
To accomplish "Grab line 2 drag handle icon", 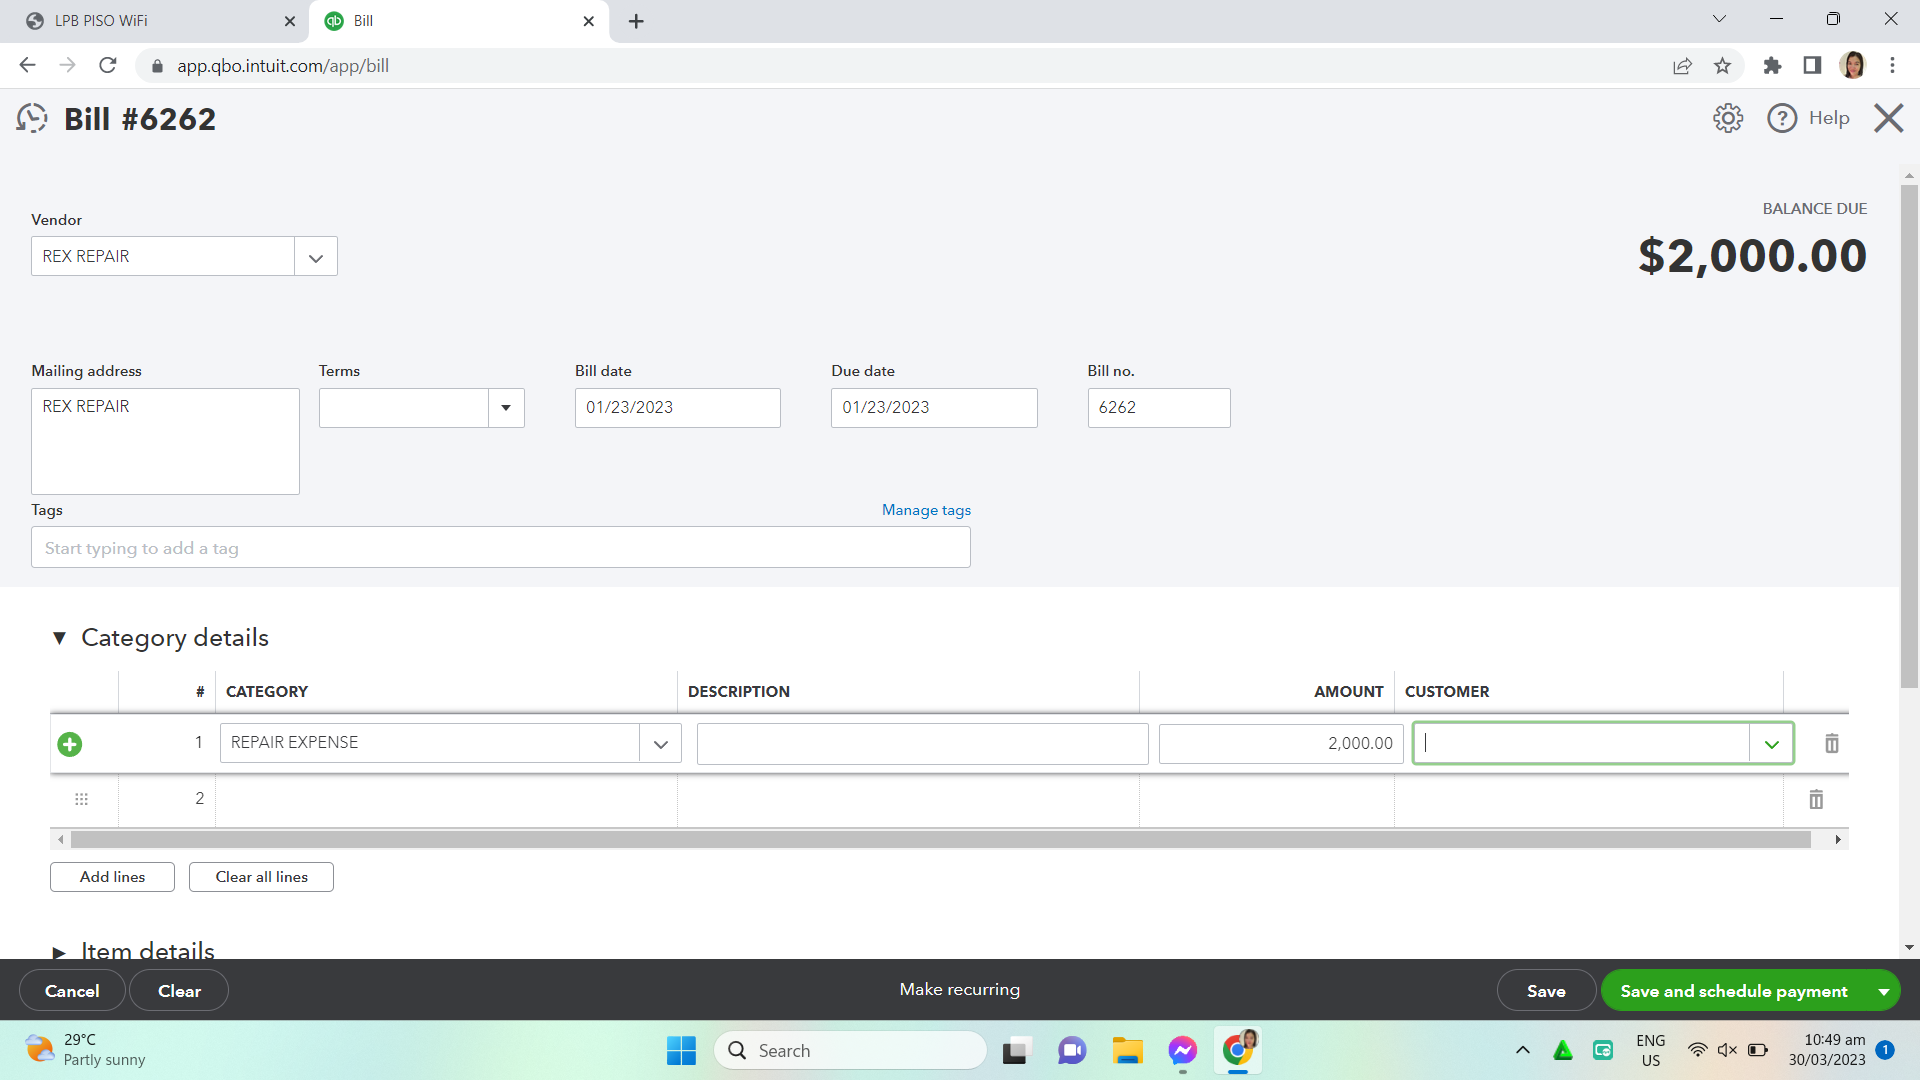I will (x=82, y=799).
